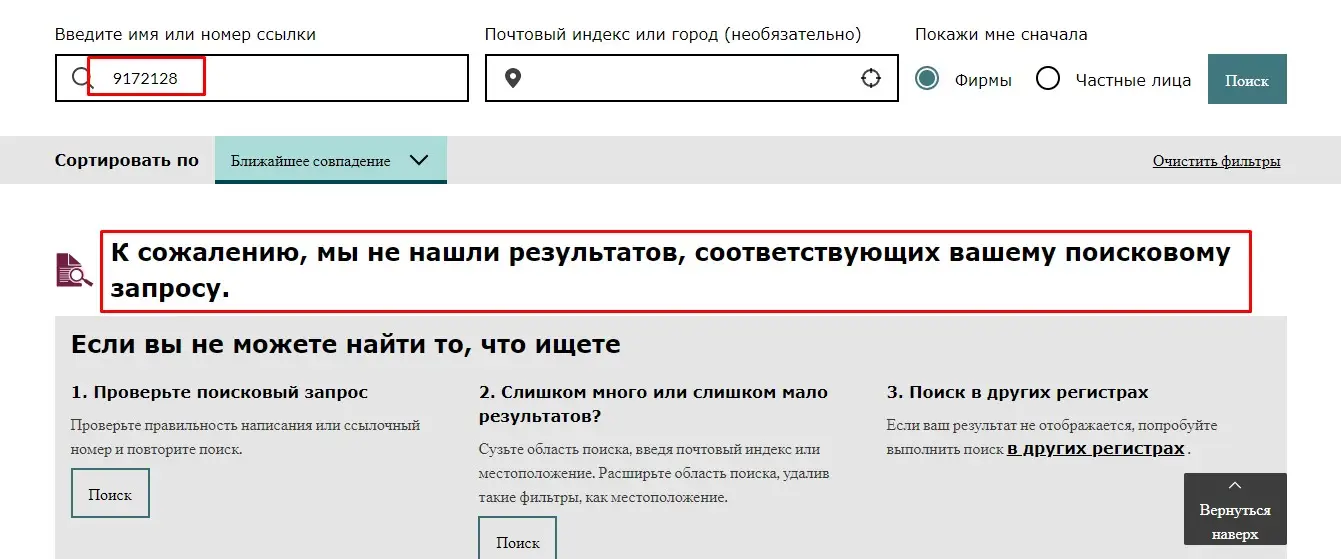Focus the postcode or city field

point(692,78)
